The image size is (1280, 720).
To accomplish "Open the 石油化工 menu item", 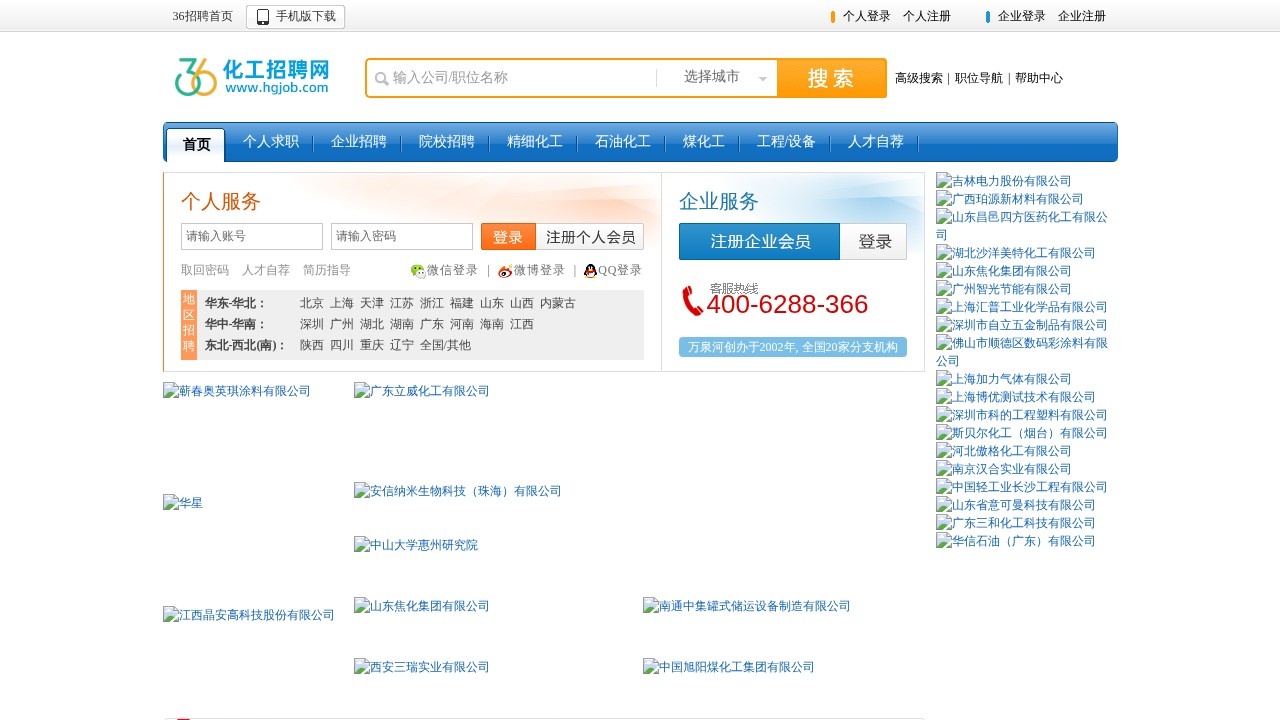I will [x=623, y=142].
